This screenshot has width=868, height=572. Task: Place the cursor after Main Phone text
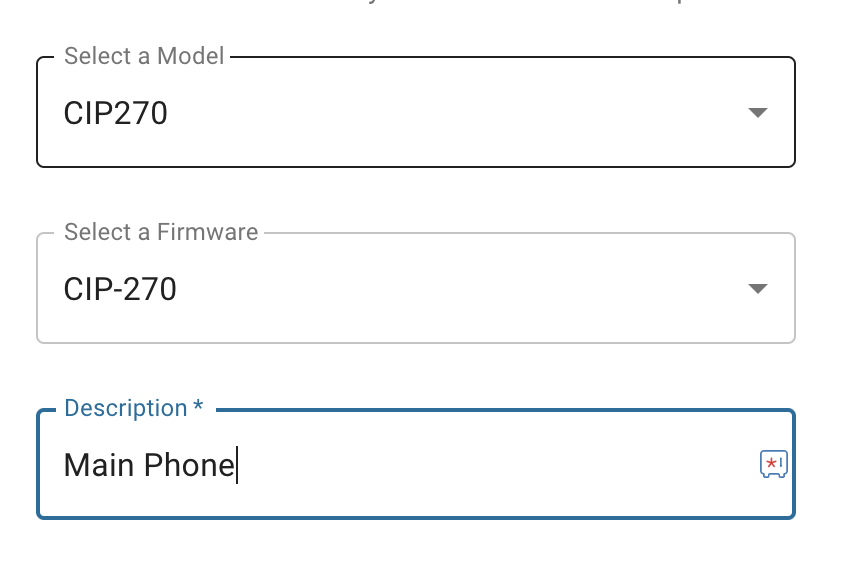click(x=237, y=465)
